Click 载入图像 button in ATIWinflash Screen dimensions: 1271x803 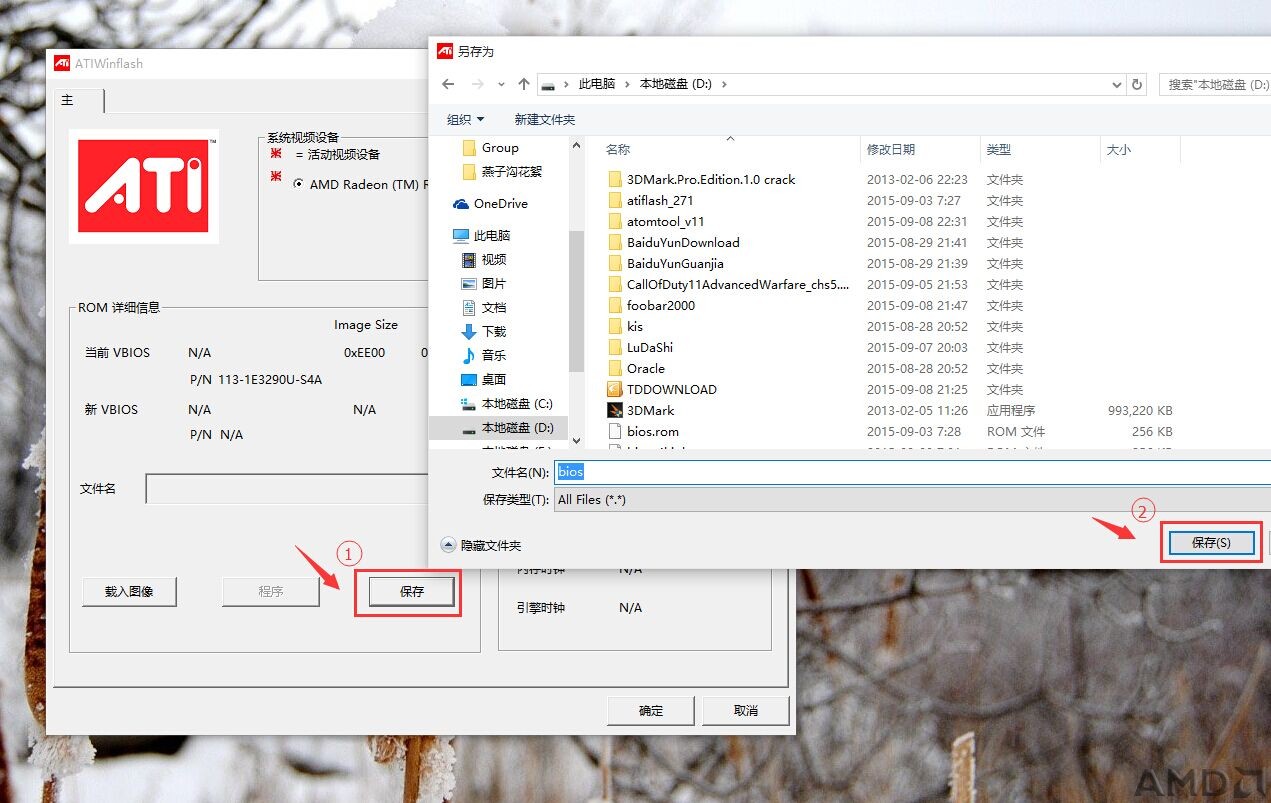point(129,591)
